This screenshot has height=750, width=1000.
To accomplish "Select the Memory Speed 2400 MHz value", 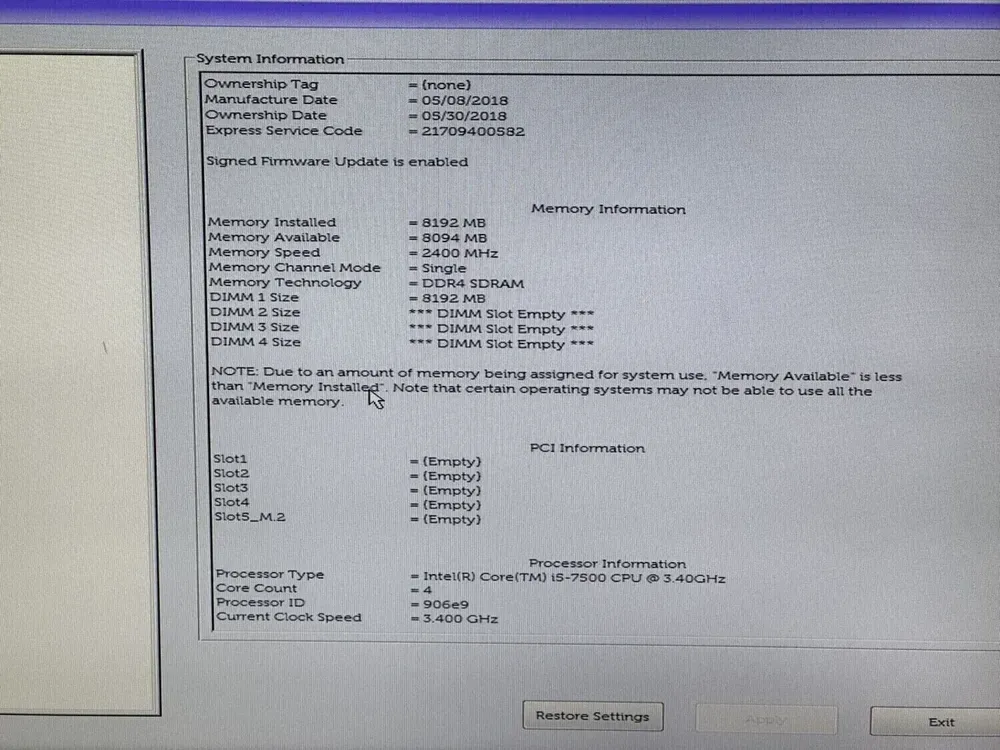I will tap(454, 253).
